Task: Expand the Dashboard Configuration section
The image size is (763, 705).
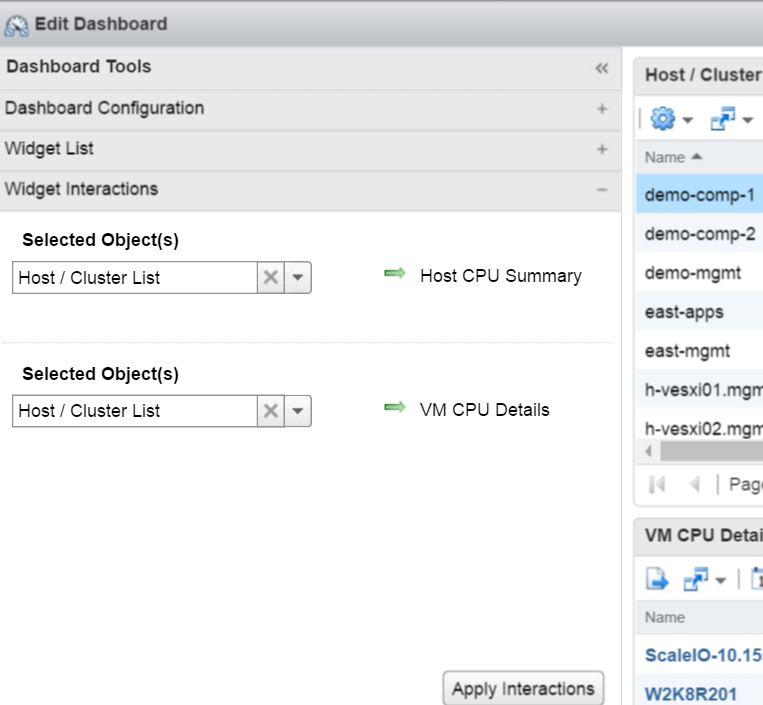Action: (x=601, y=109)
